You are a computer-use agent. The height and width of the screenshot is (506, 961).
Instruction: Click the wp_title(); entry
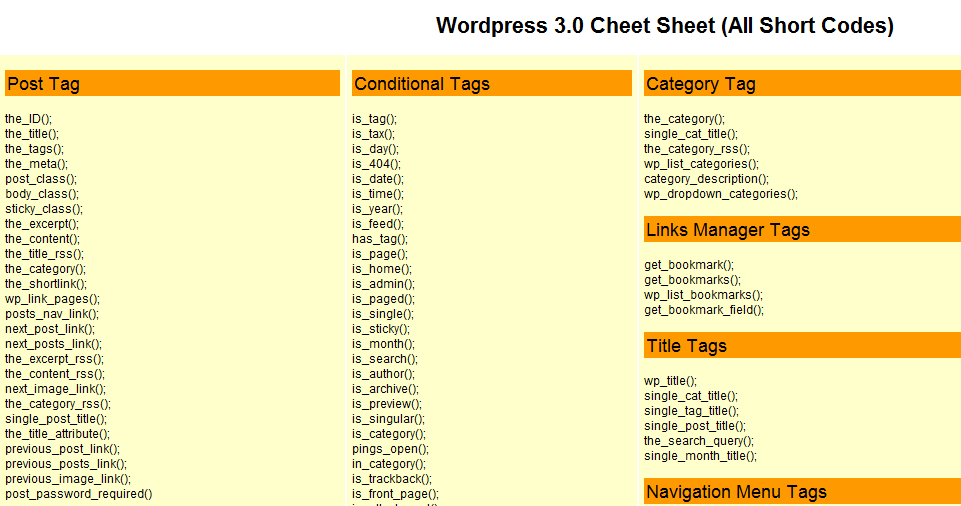pos(670,381)
